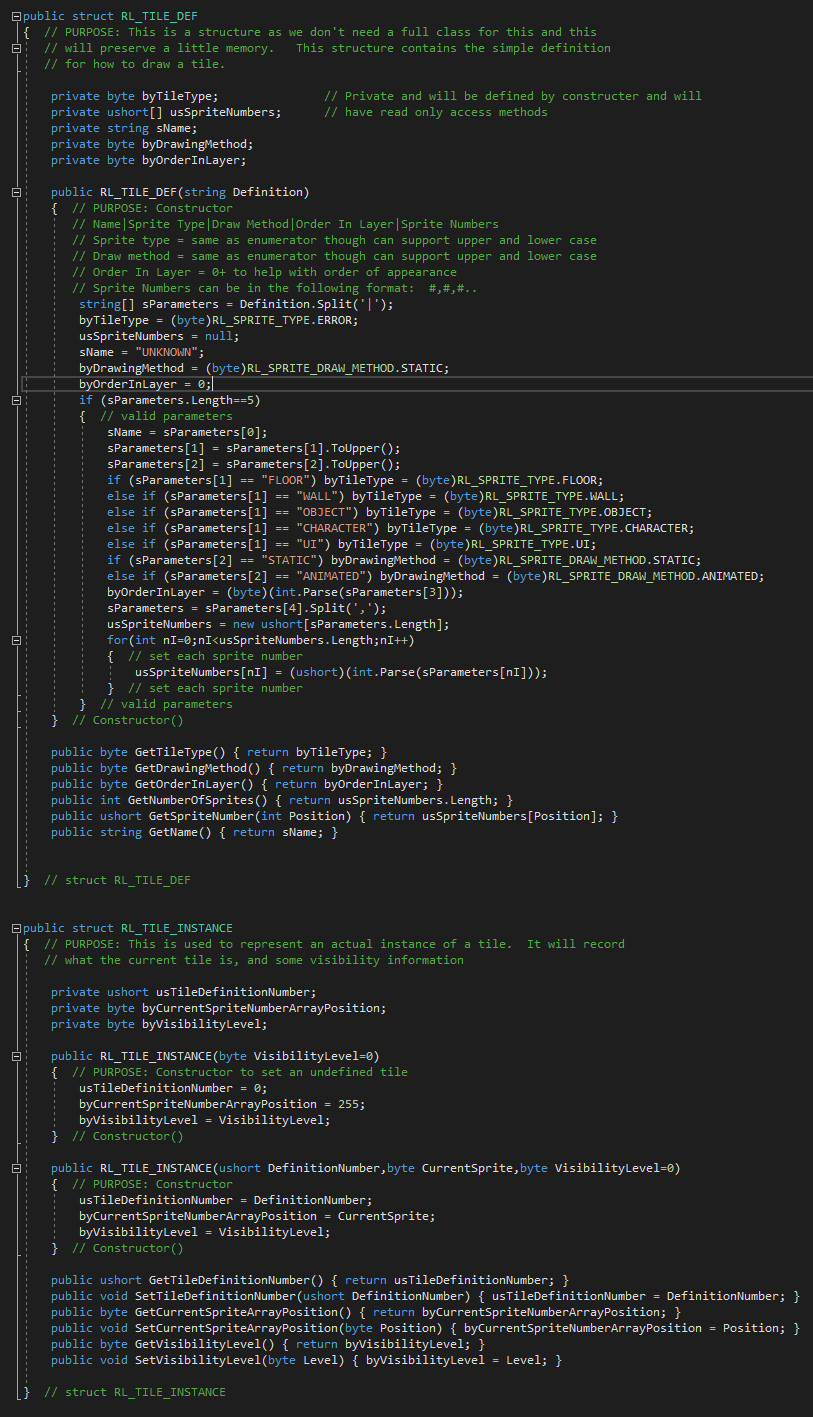Click the "ANIMATED" drawing method check line
813x1417 pixels.
coord(435,576)
